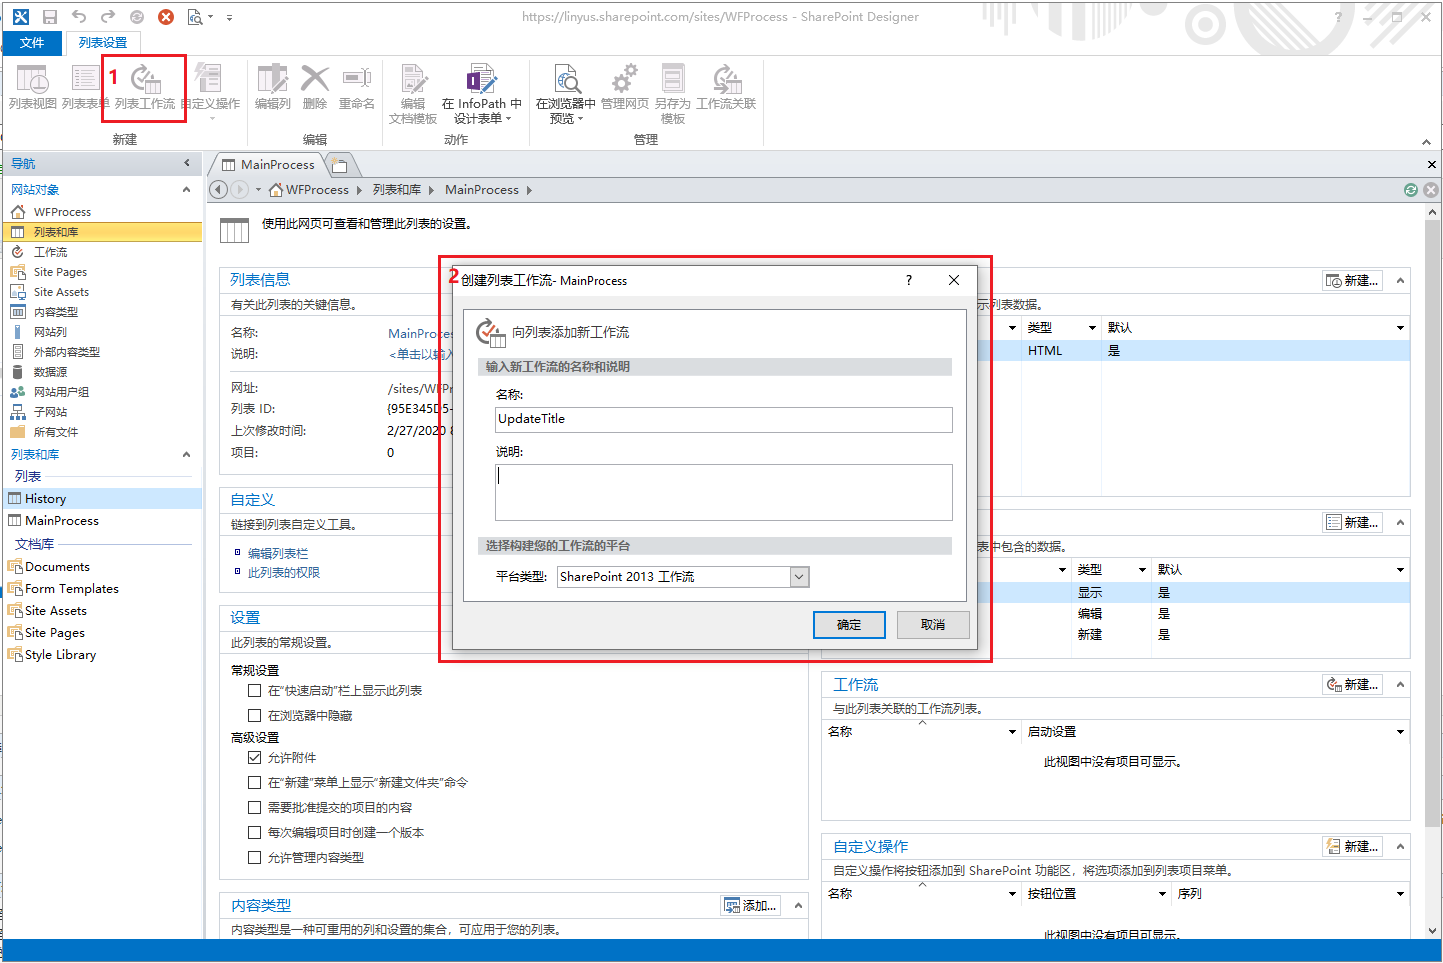Open the 按钮位置 column dropdown
Viewport: 1443px width, 963px height.
1162,894
